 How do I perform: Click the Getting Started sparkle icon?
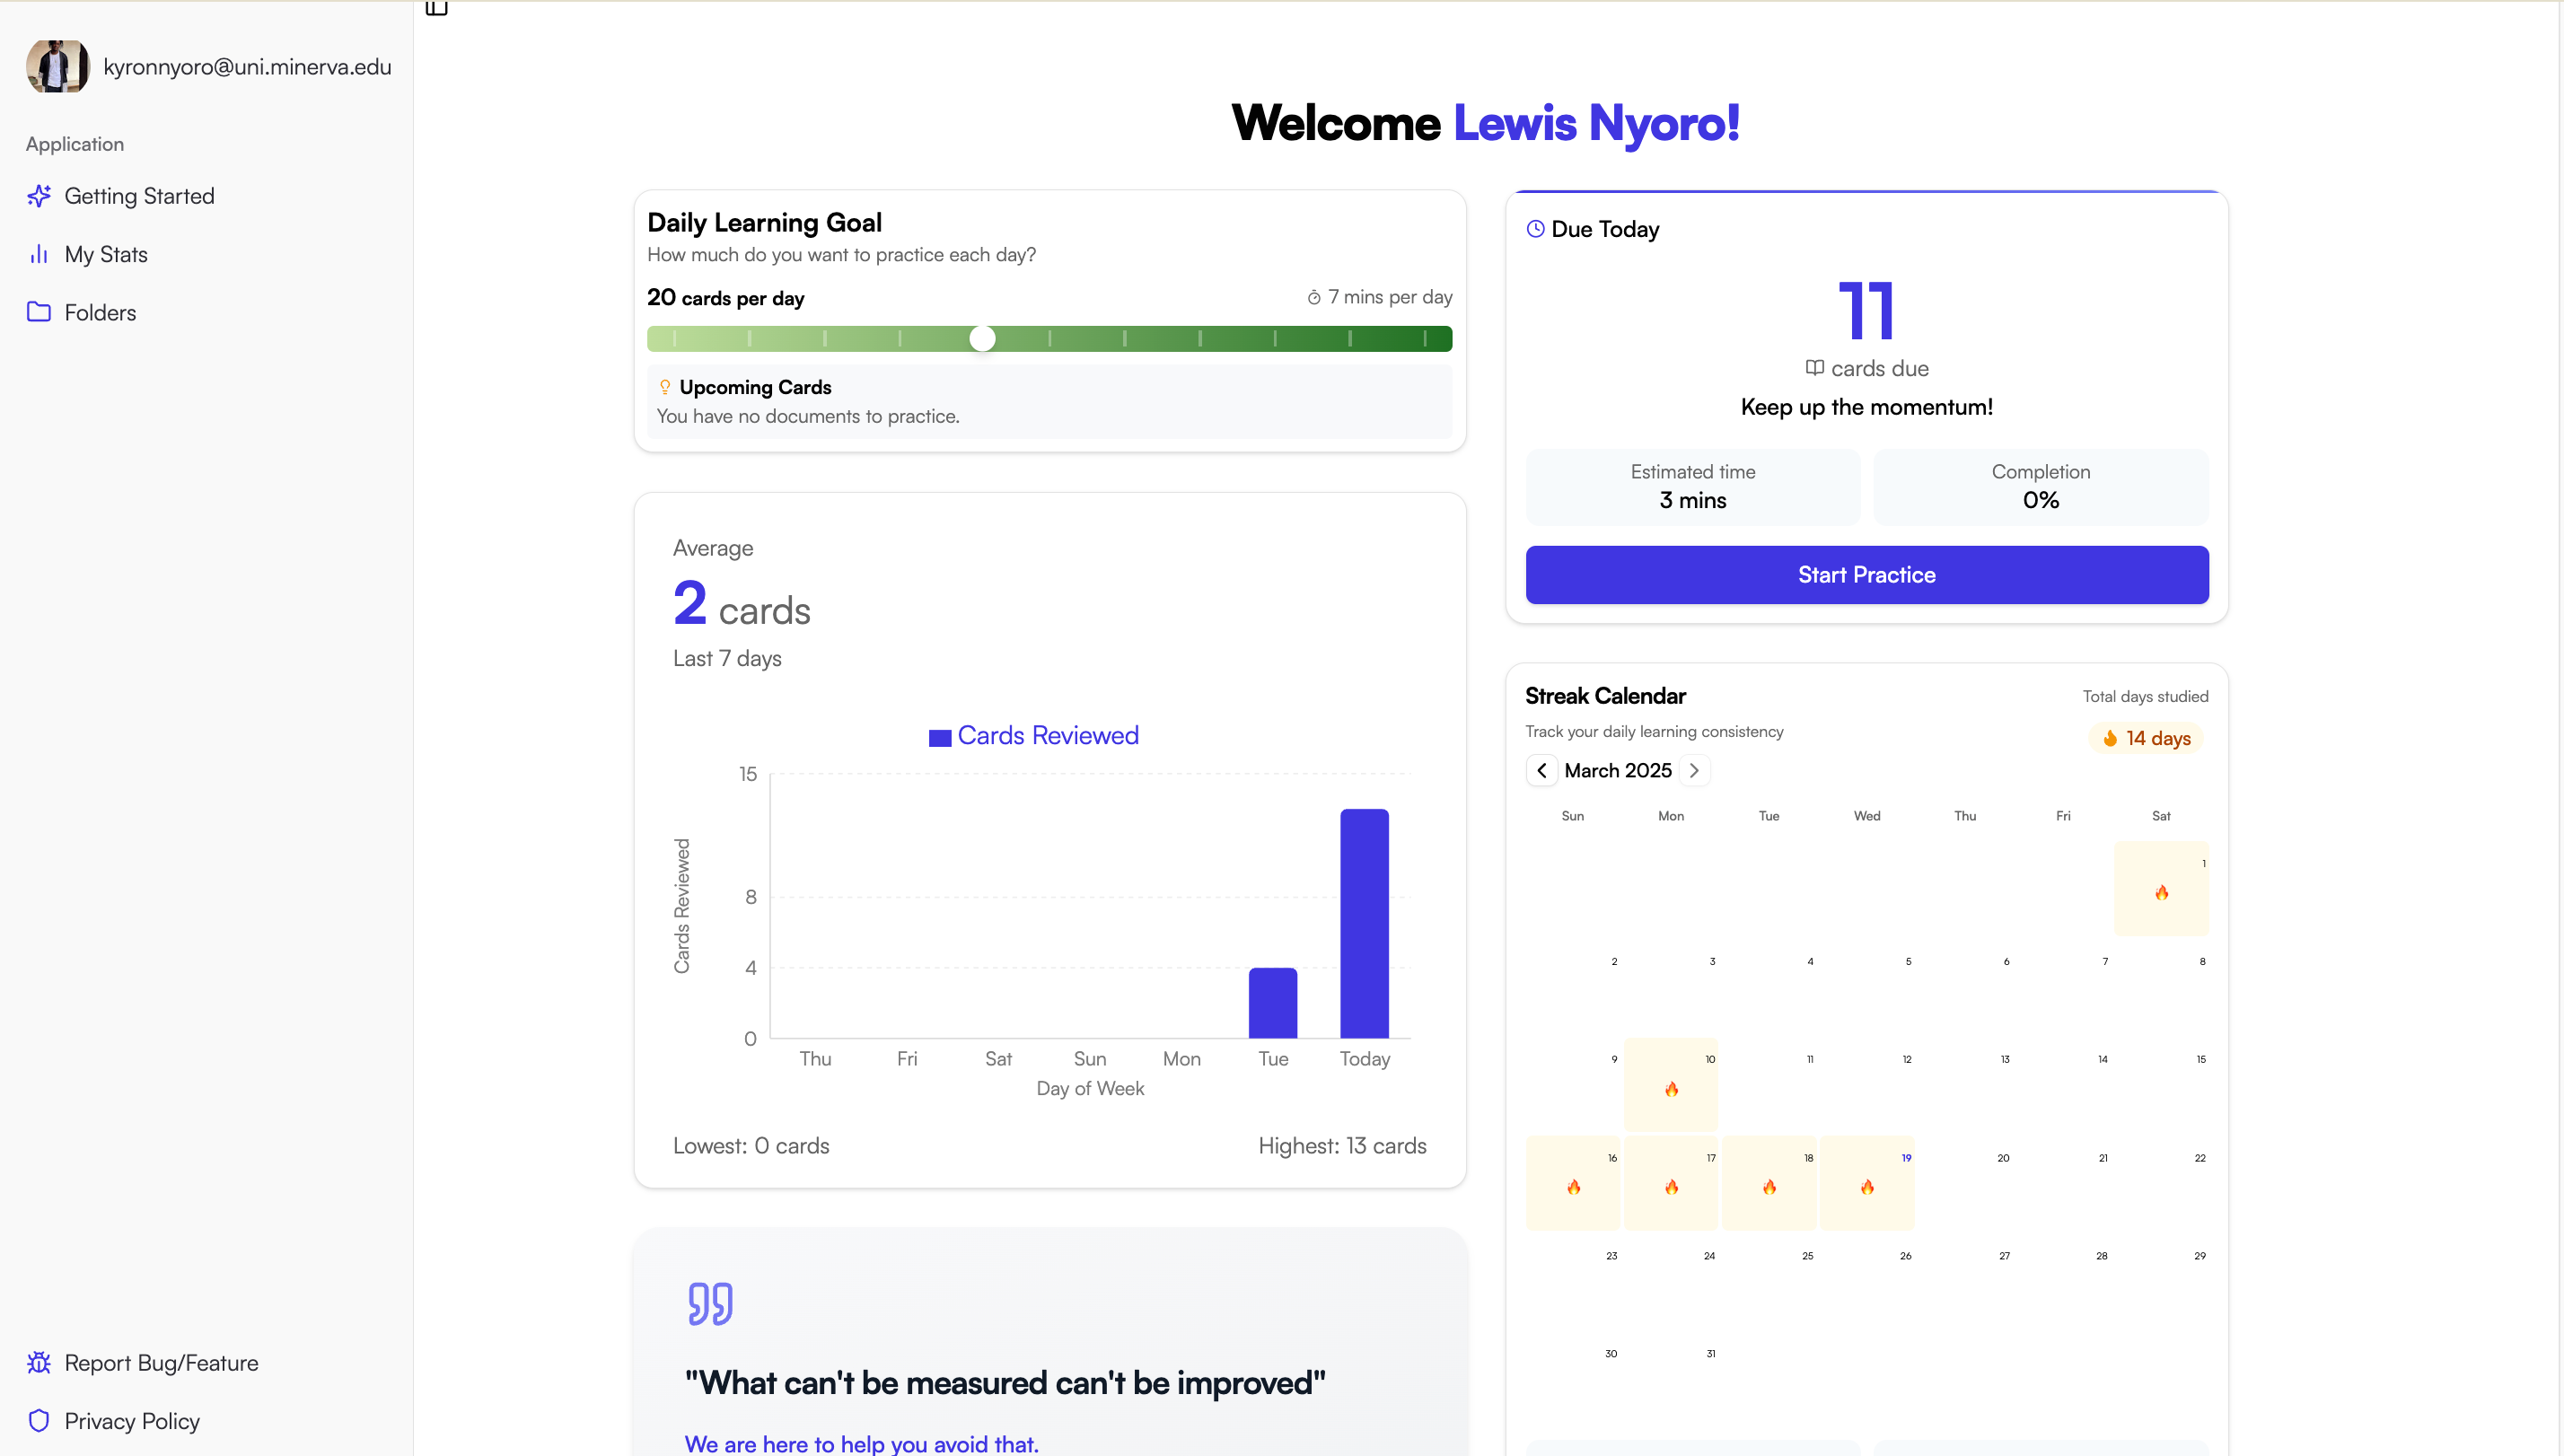(39, 196)
